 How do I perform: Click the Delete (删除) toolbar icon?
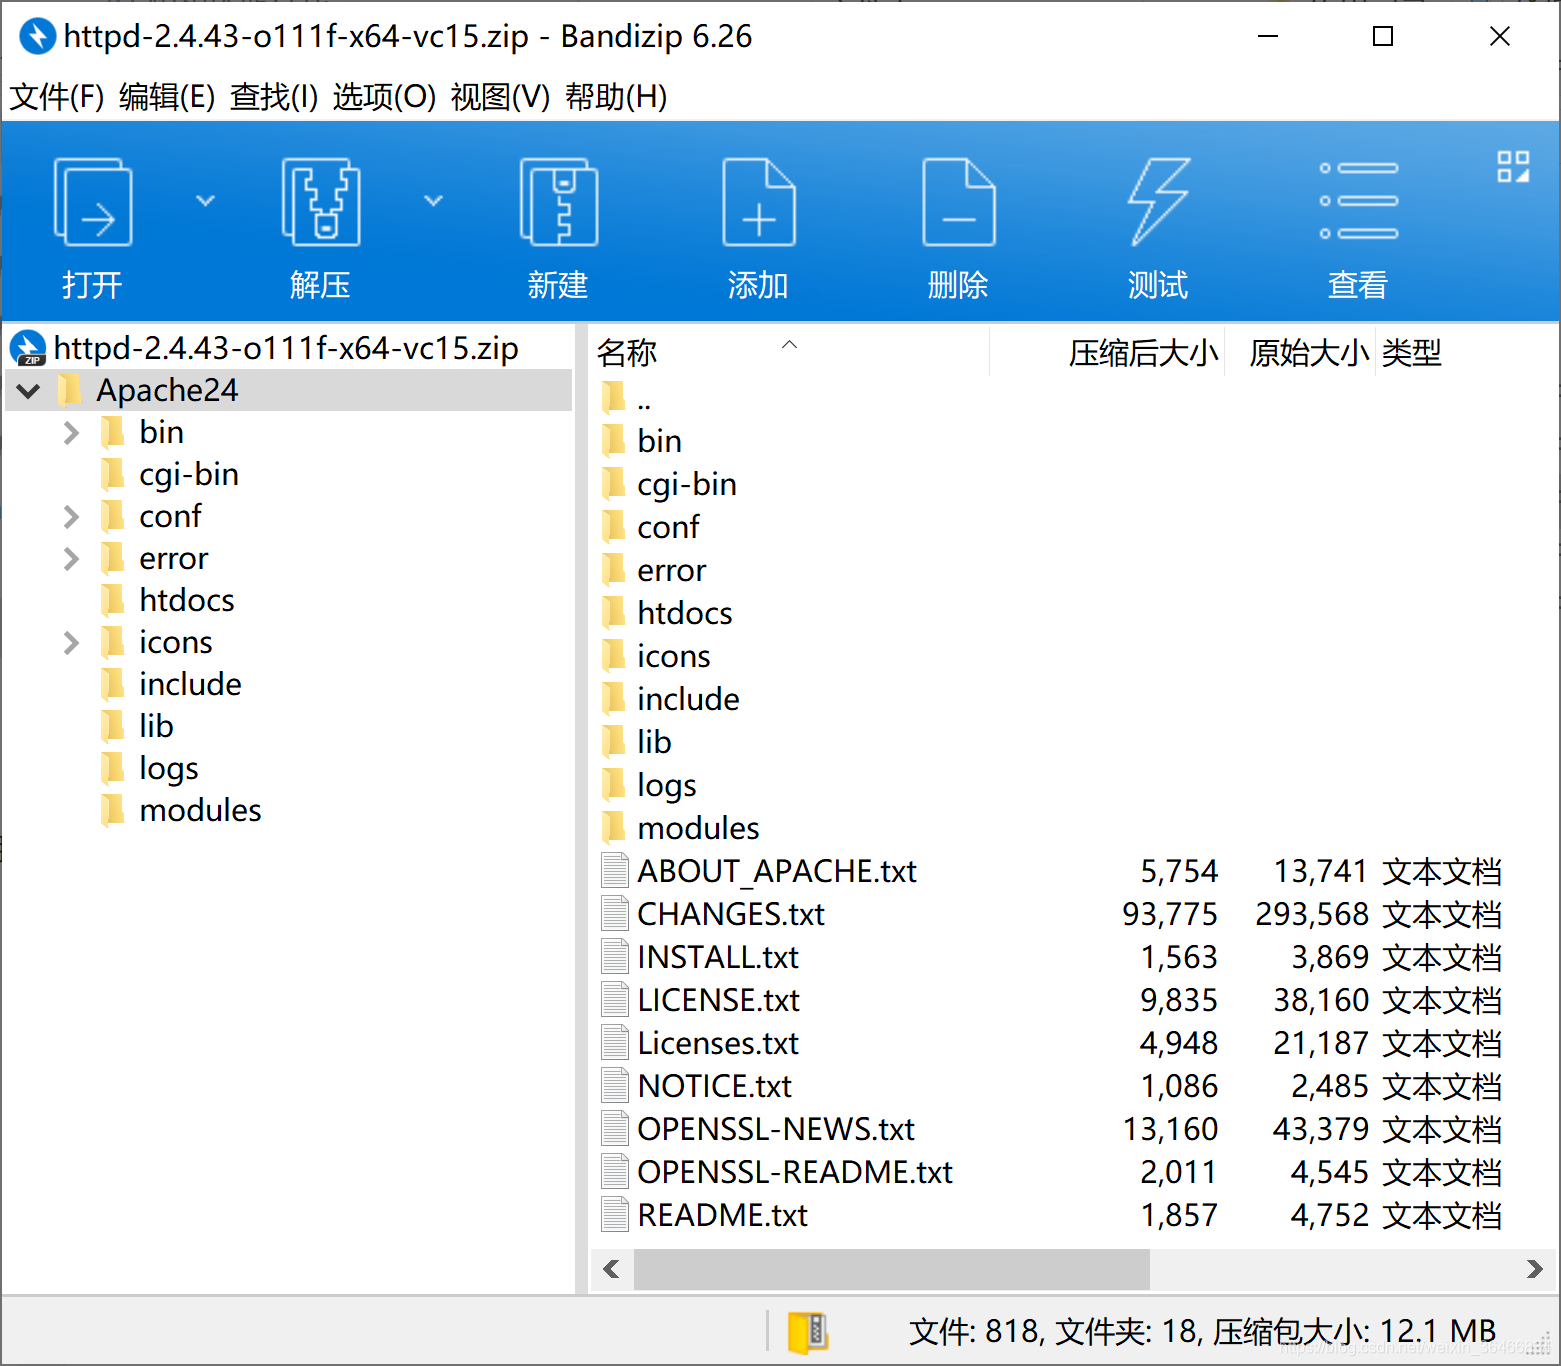[x=958, y=202]
